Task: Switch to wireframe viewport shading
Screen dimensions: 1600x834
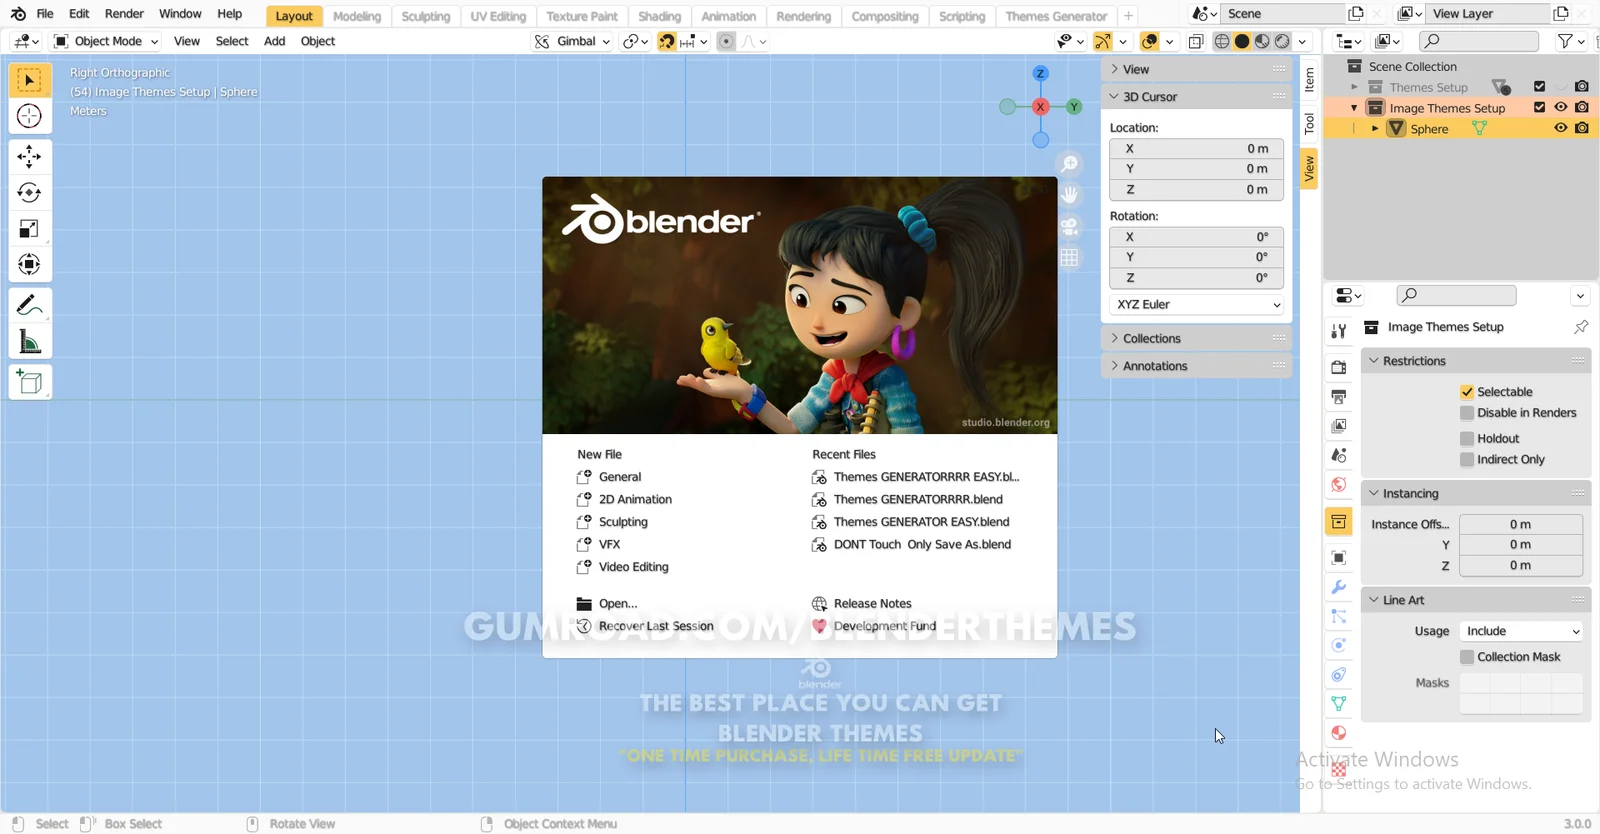Action: point(1222,41)
